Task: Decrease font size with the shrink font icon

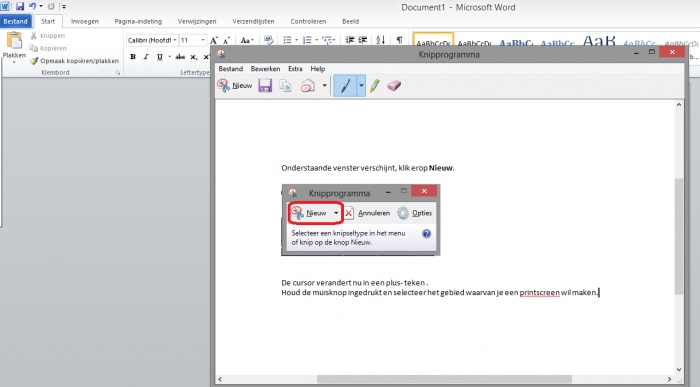Action: 227,40
